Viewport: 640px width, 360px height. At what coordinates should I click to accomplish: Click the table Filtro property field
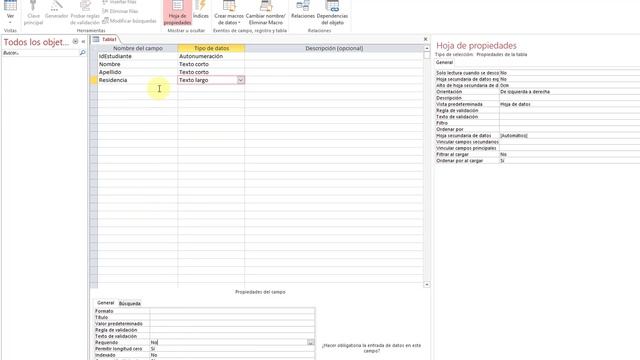point(569,123)
